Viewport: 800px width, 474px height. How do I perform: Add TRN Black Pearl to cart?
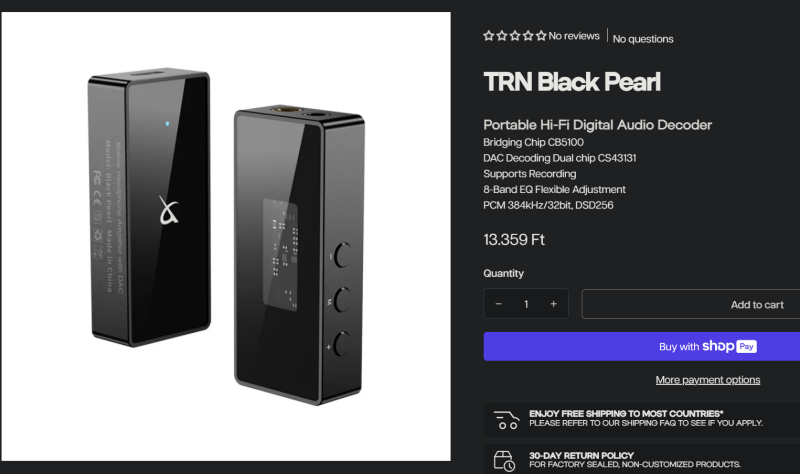pos(691,304)
